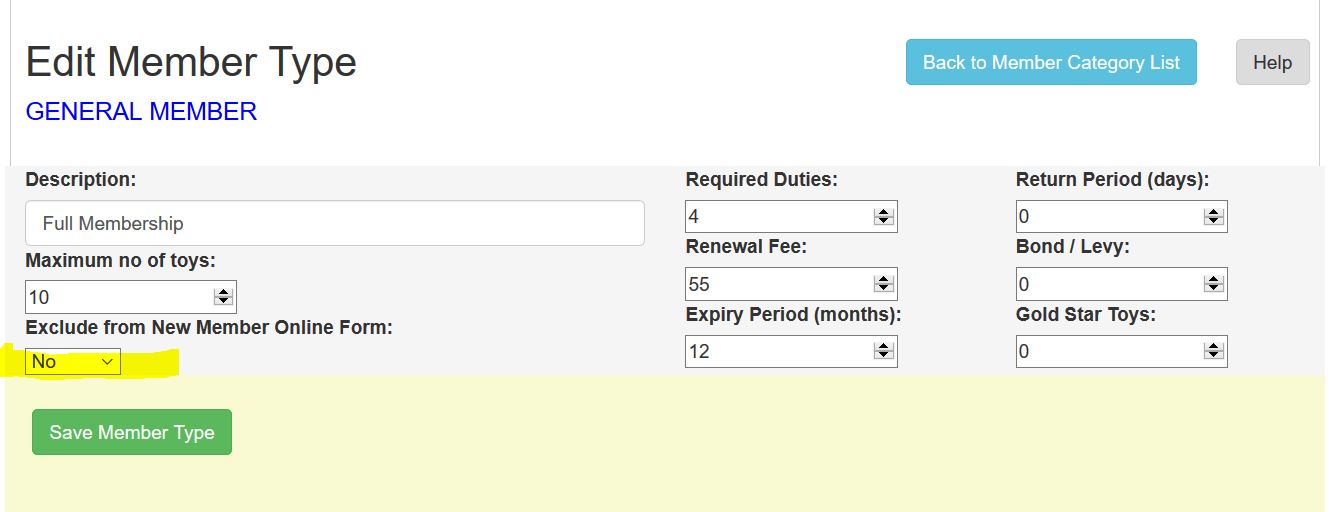The height and width of the screenshot is (512, 1336).
Task: Raise the Renewal Fee using its spinner
Action: [884, 280]
